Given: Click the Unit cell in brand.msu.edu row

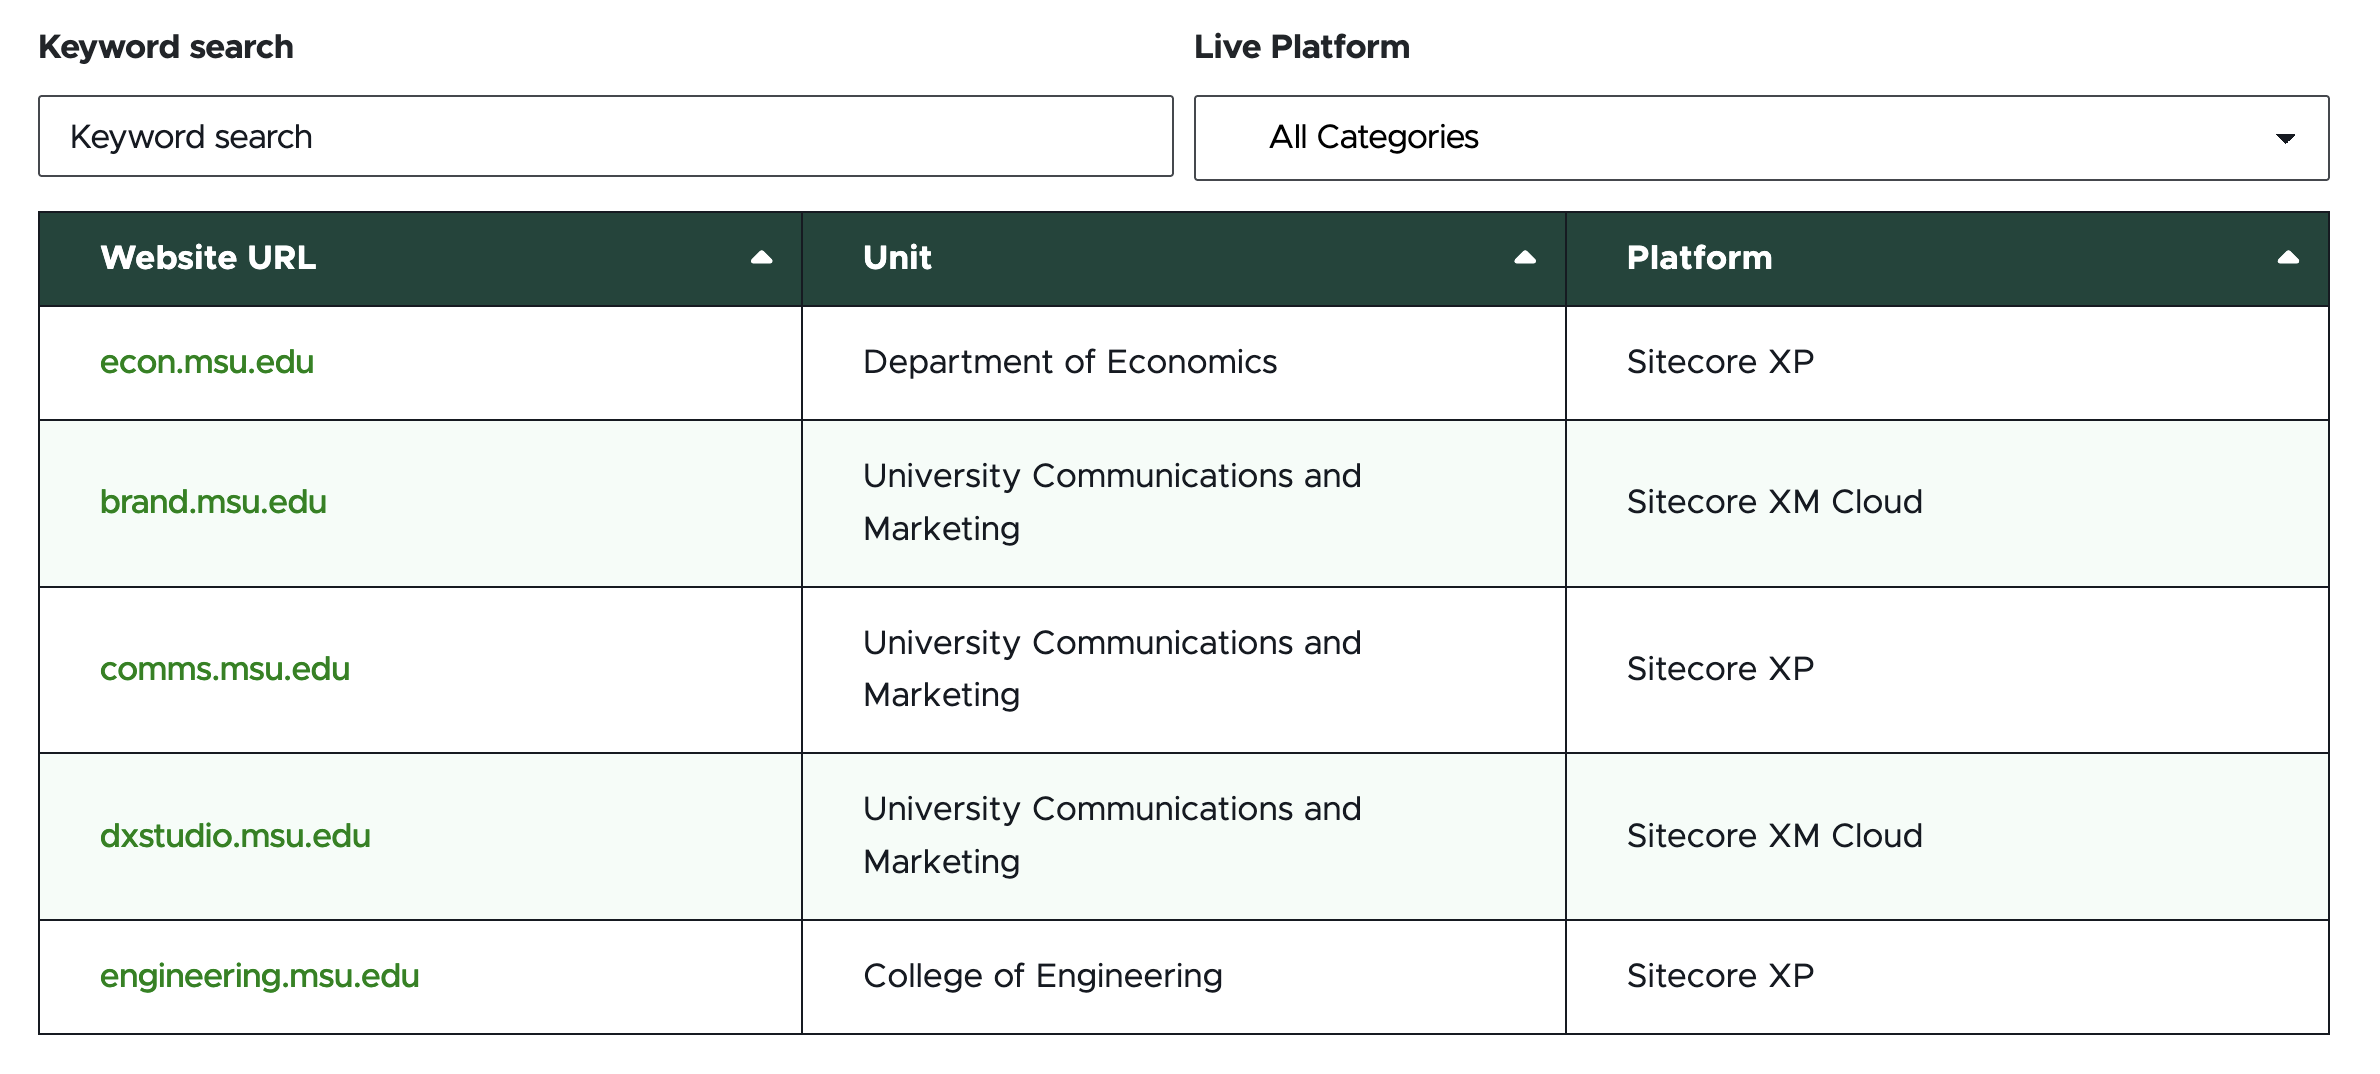Looking at the screenshot, I should point(1183,503).
